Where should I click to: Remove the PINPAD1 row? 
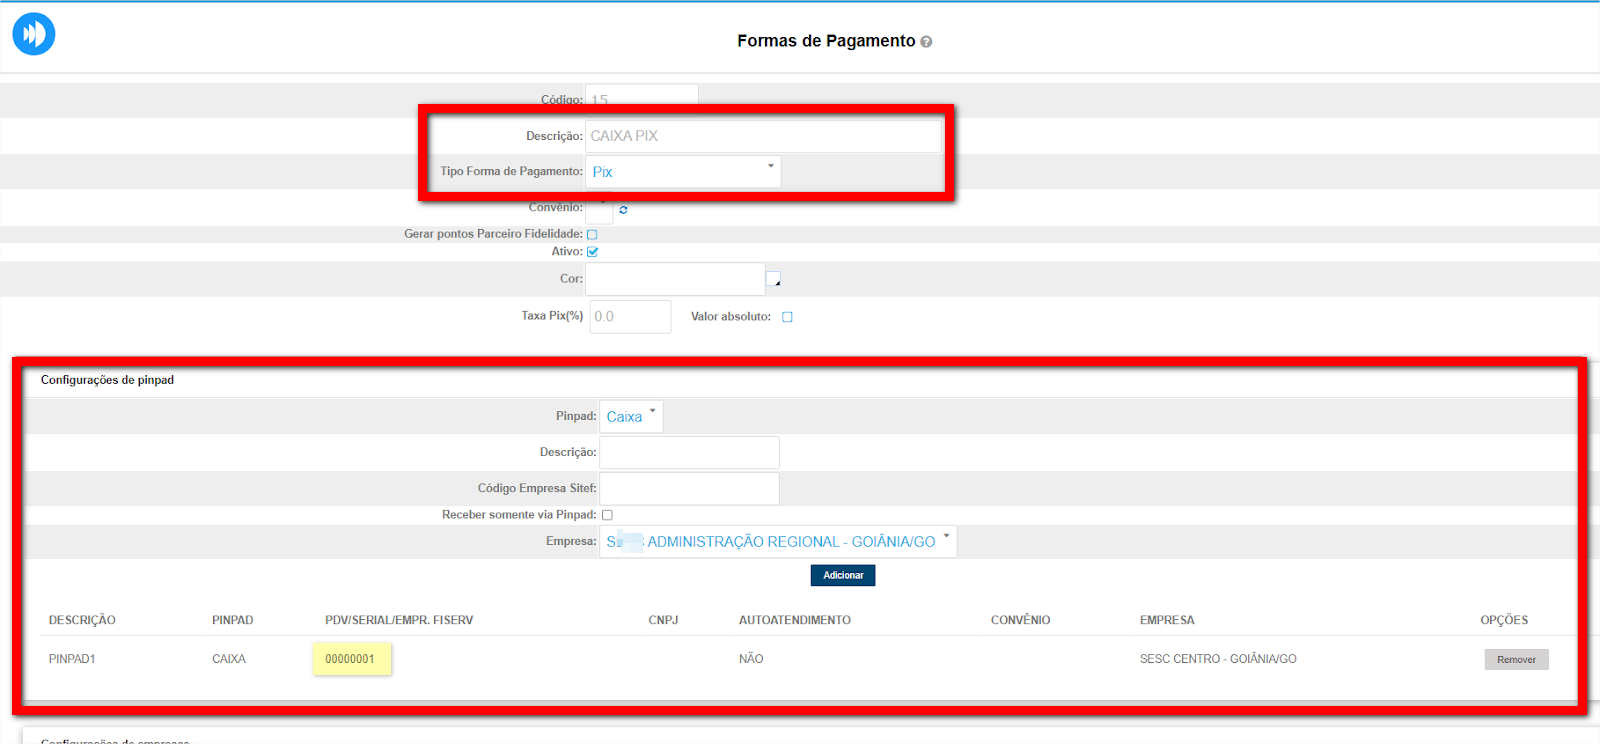[1516, 660]
